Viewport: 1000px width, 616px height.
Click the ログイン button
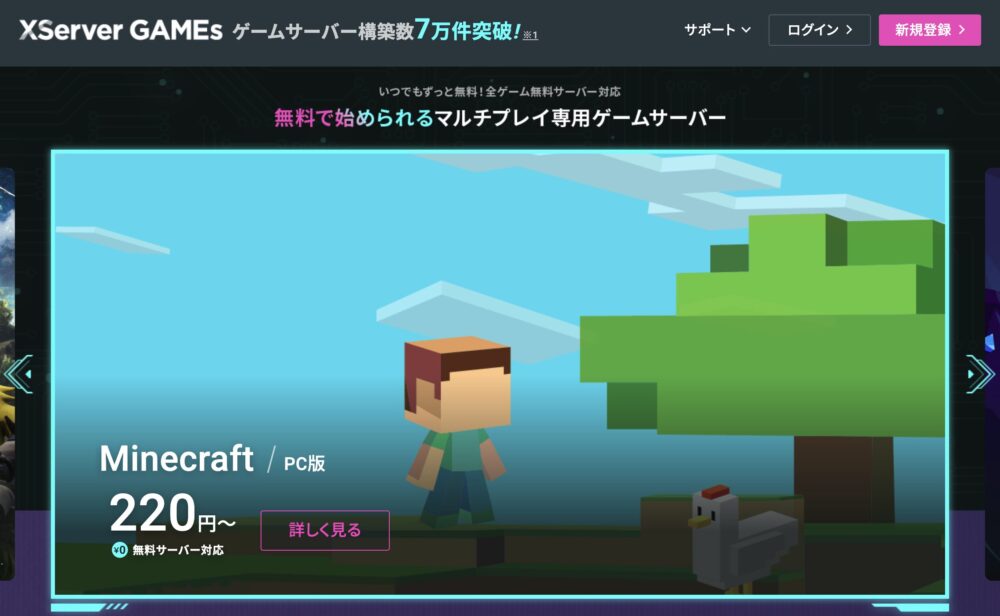point(818,30)
